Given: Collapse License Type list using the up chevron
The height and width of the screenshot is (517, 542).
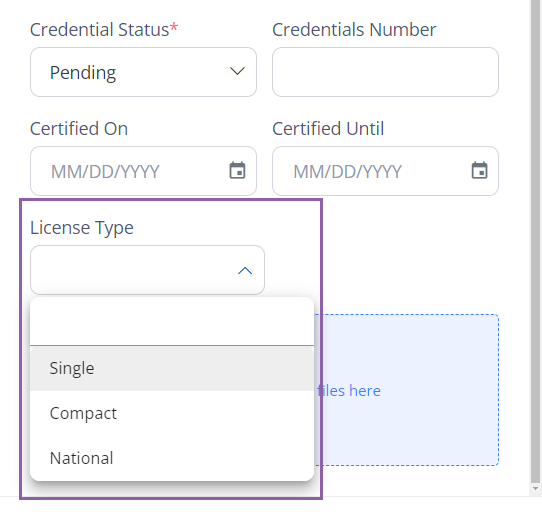Looking at the screenshot, I should pos(245,270).
